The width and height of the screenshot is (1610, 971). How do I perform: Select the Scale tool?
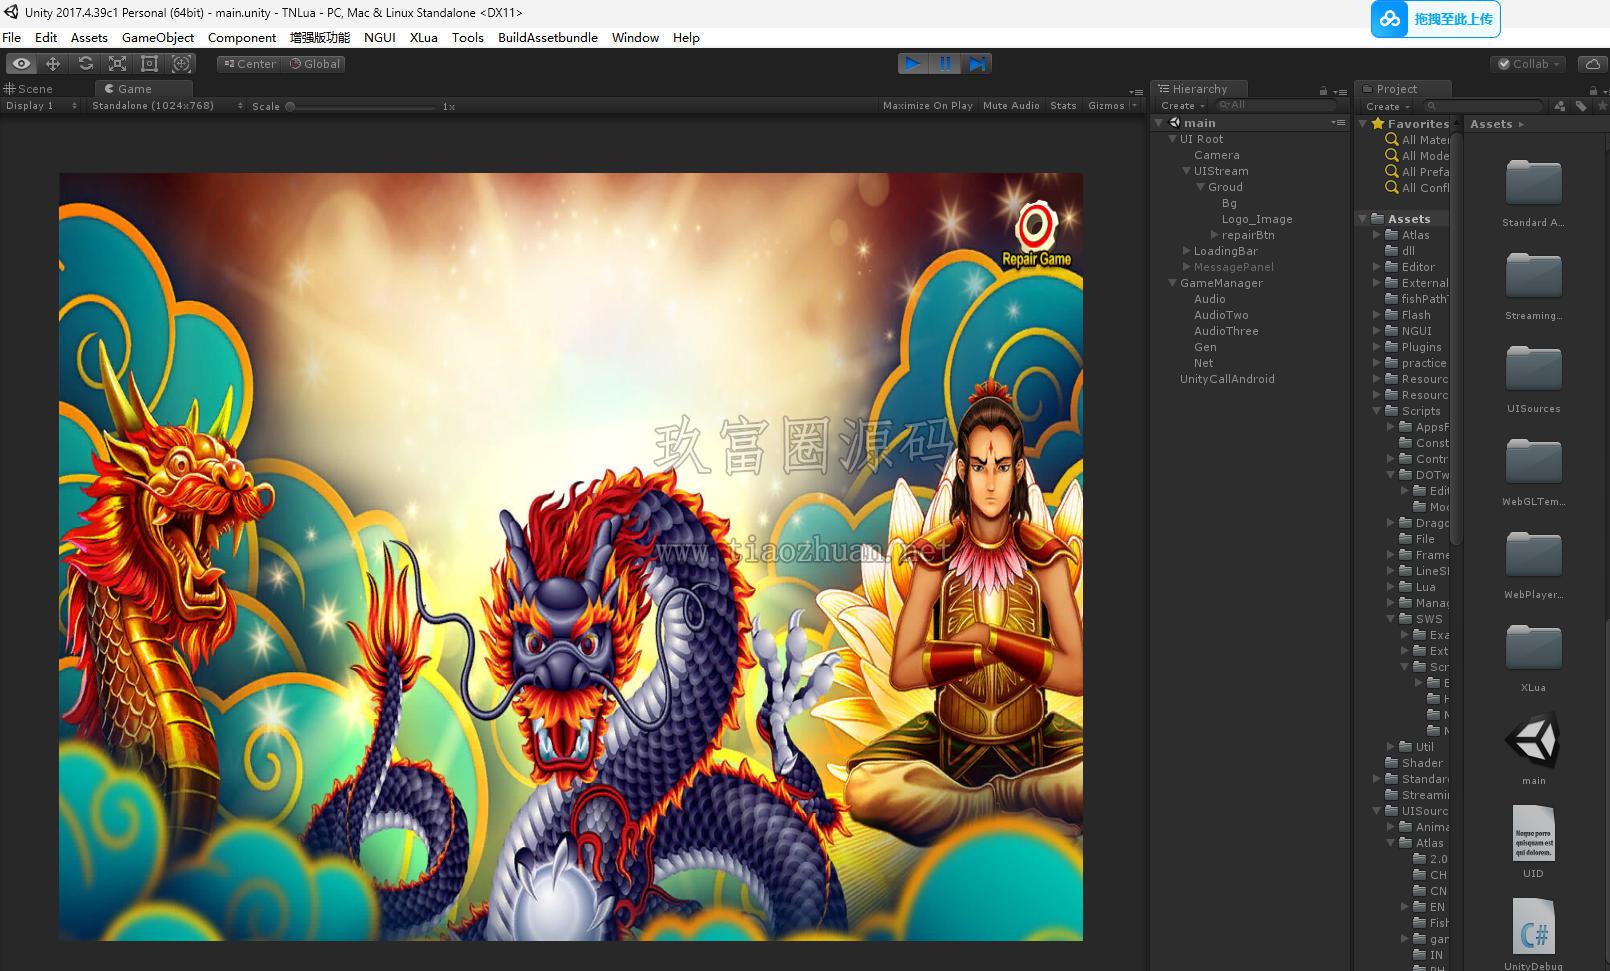(x=117, y=63)
